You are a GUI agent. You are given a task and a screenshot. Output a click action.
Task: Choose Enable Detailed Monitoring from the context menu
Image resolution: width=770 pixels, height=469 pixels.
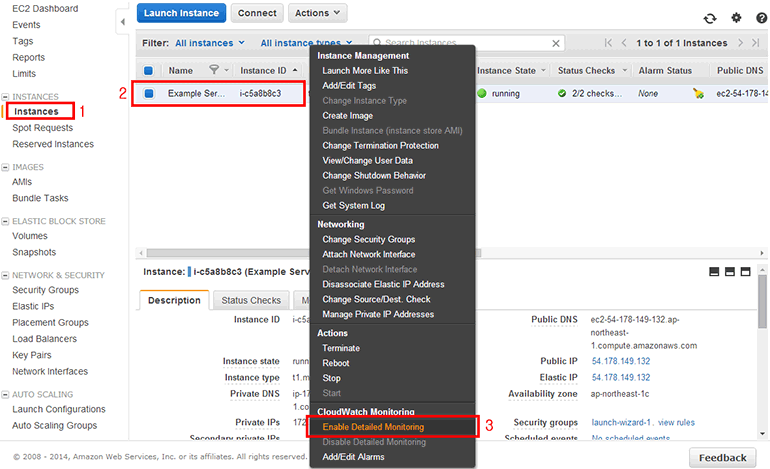click(x=373, y=427)
